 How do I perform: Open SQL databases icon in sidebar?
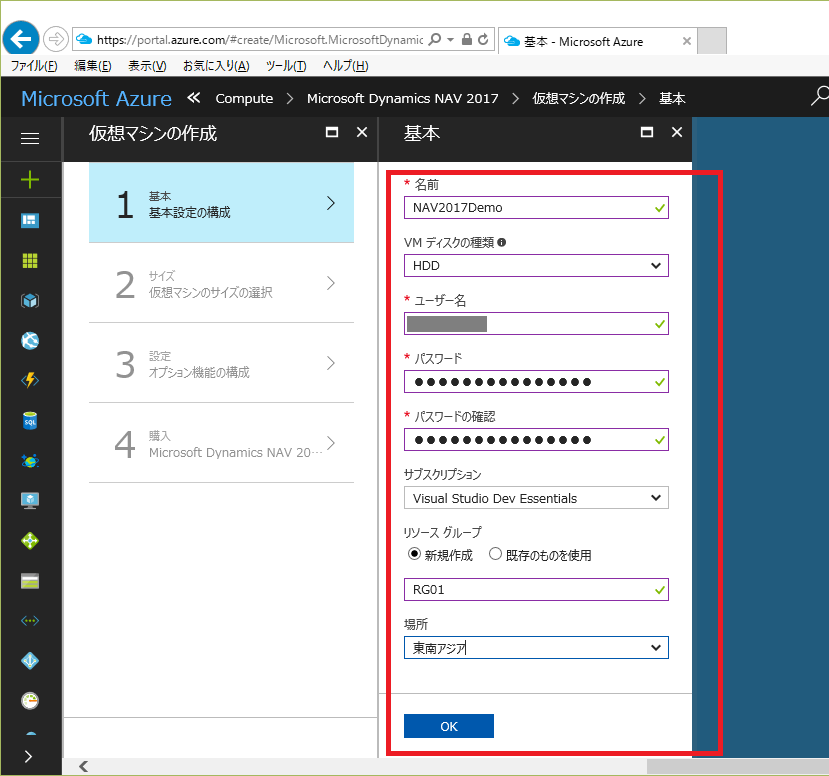(x=30, y=421)
